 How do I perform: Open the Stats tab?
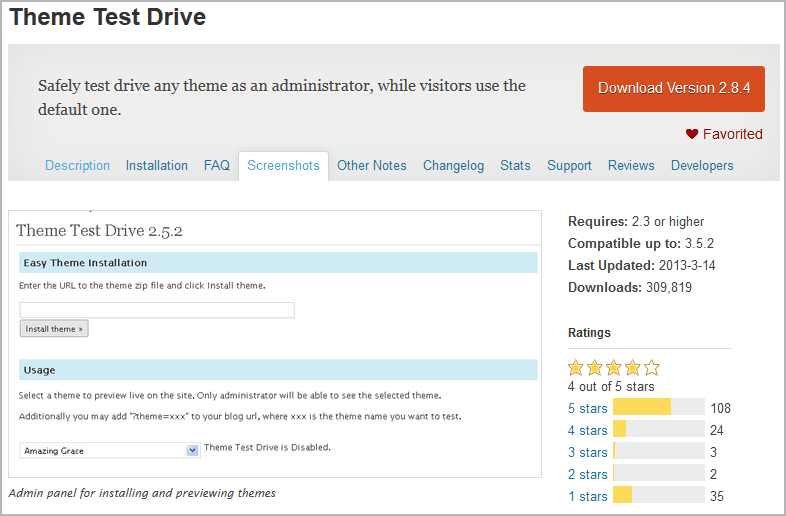(515, 165)
